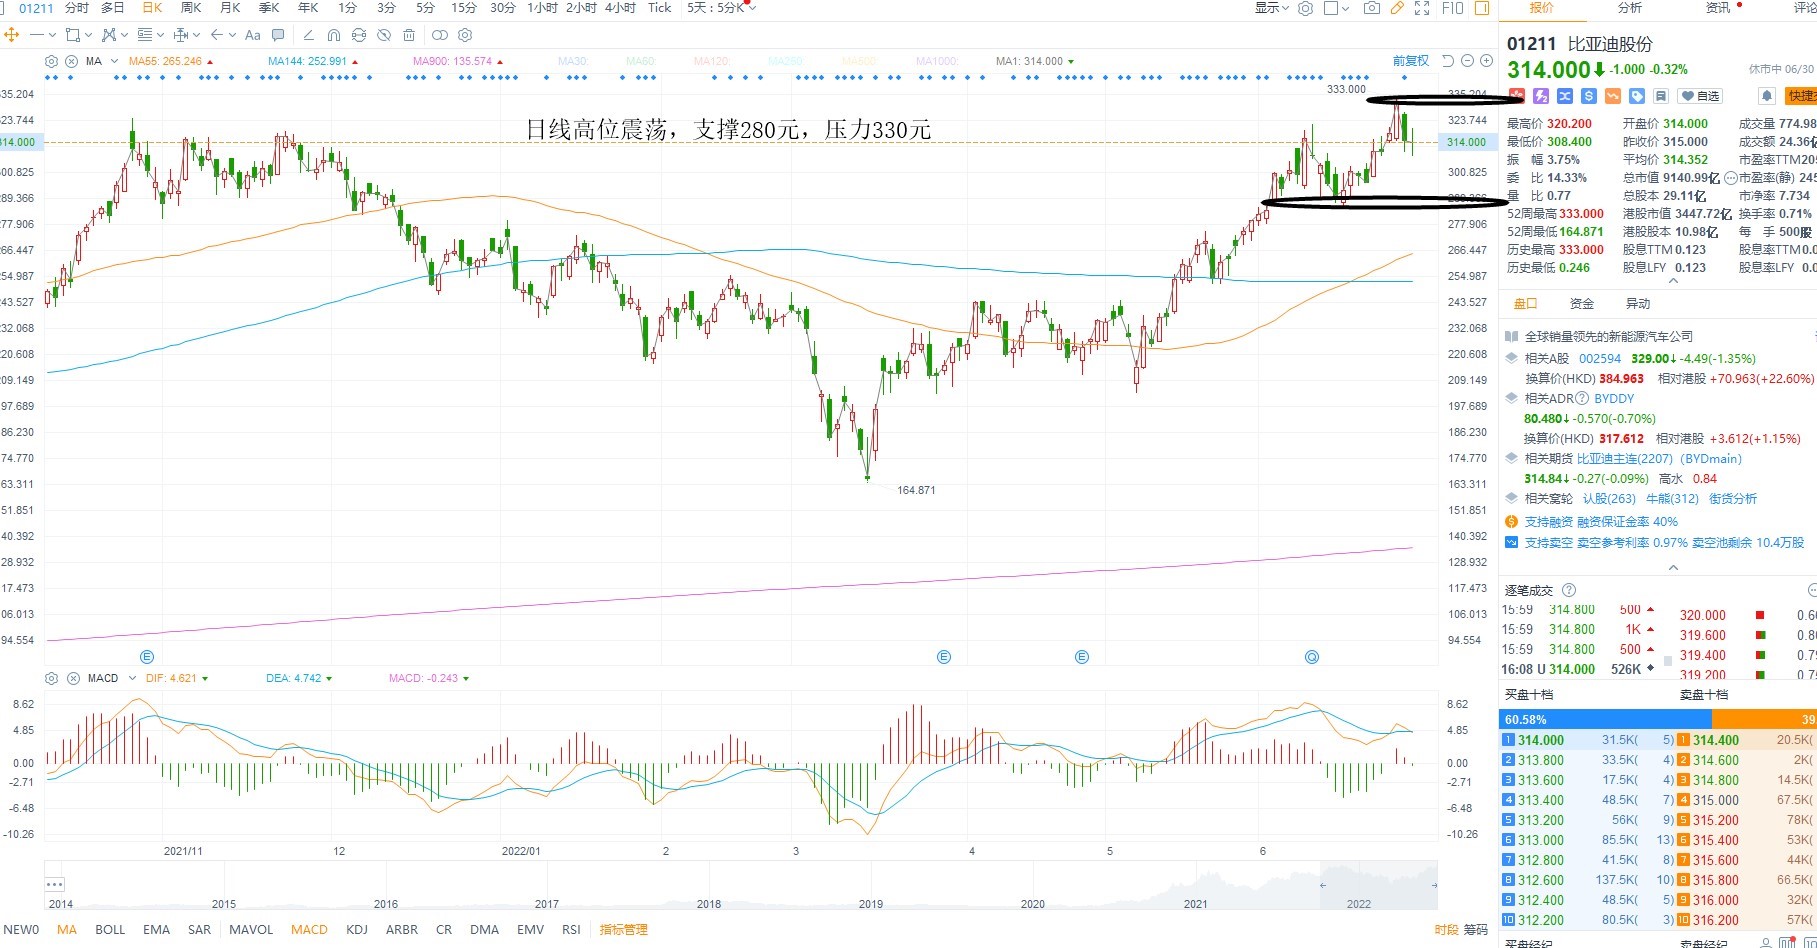Select the crosshair move cursor tool

click(11, 35)
